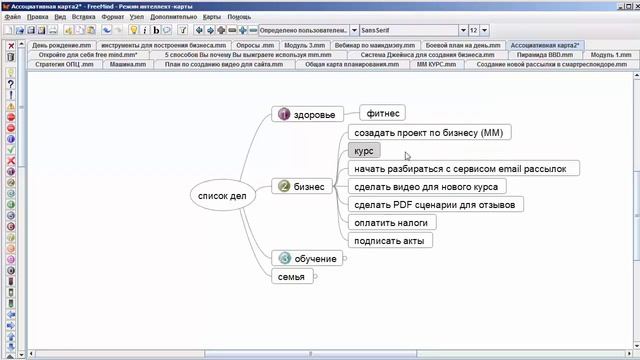The width and height of the screenshot is (640, 360).
Task: Add priority 6 number icon from sidebar
Action: coord(11,227)
